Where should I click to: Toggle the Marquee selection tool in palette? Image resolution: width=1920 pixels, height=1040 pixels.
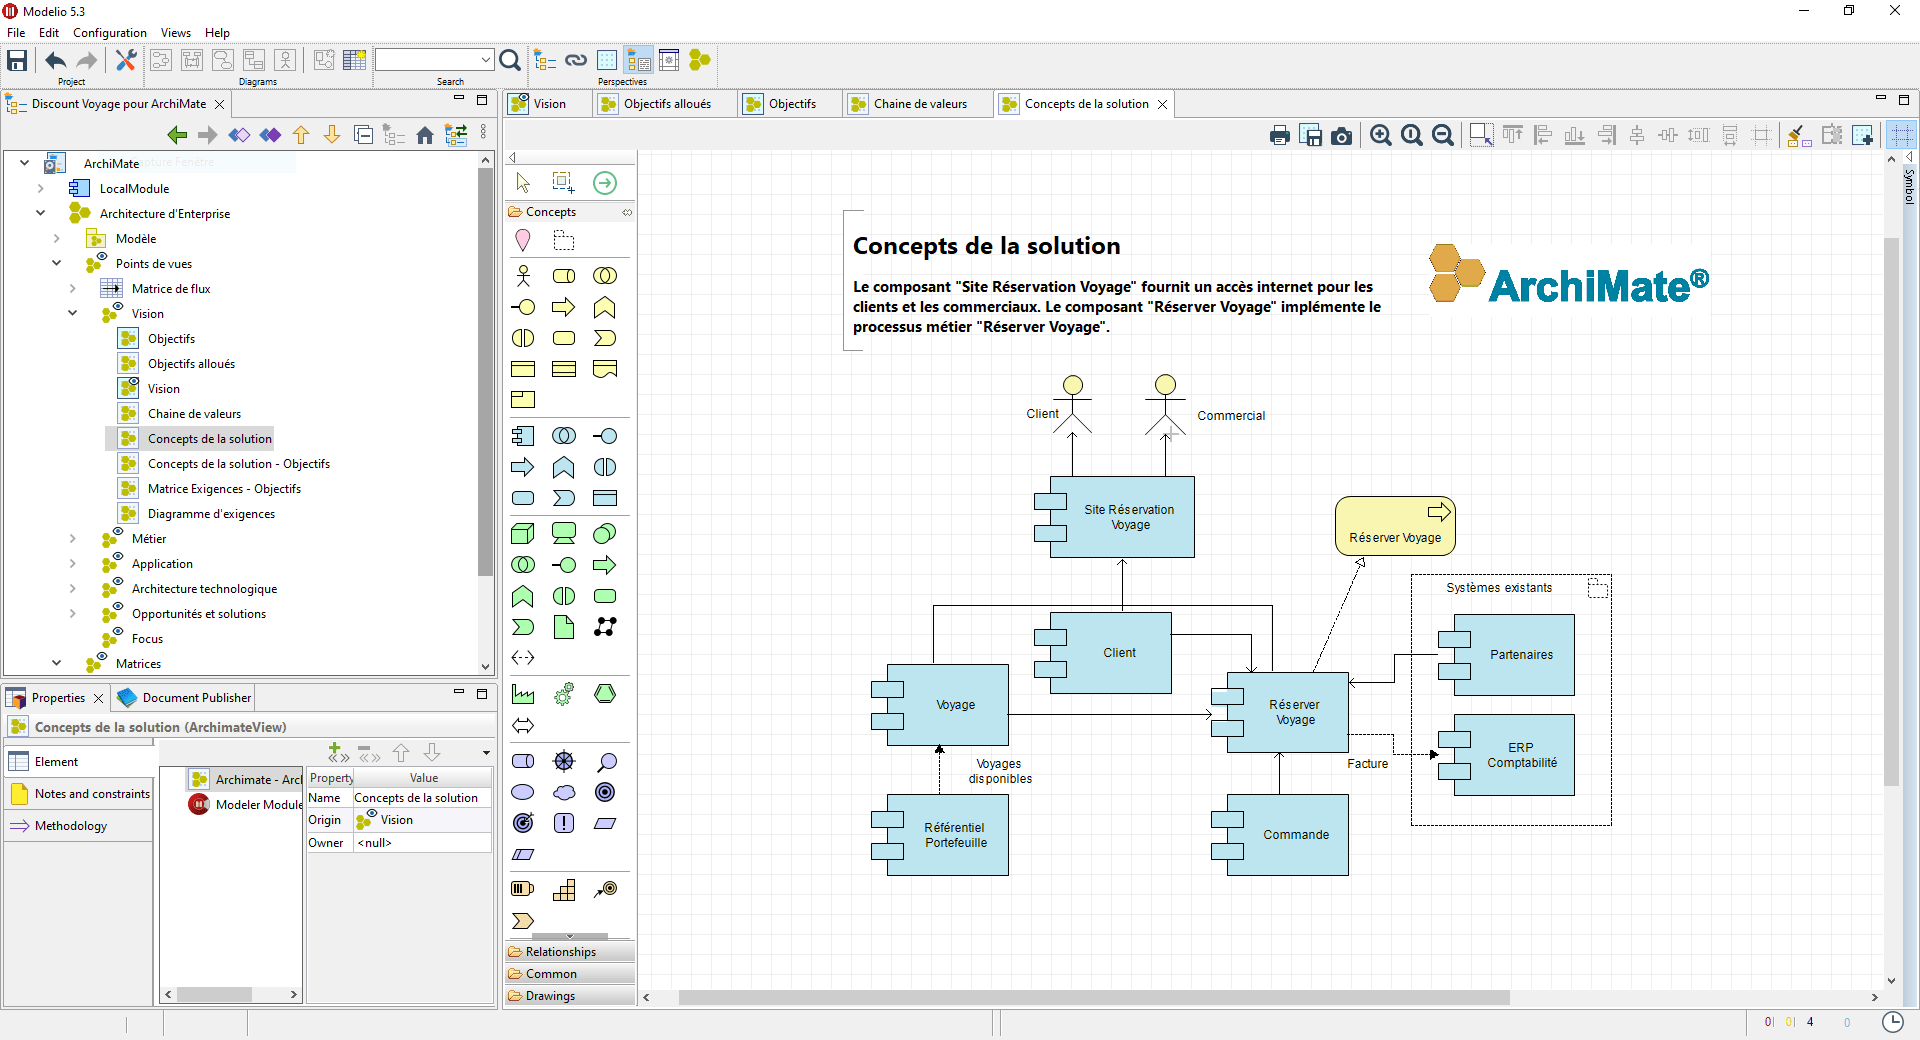(x=562, y=182)
